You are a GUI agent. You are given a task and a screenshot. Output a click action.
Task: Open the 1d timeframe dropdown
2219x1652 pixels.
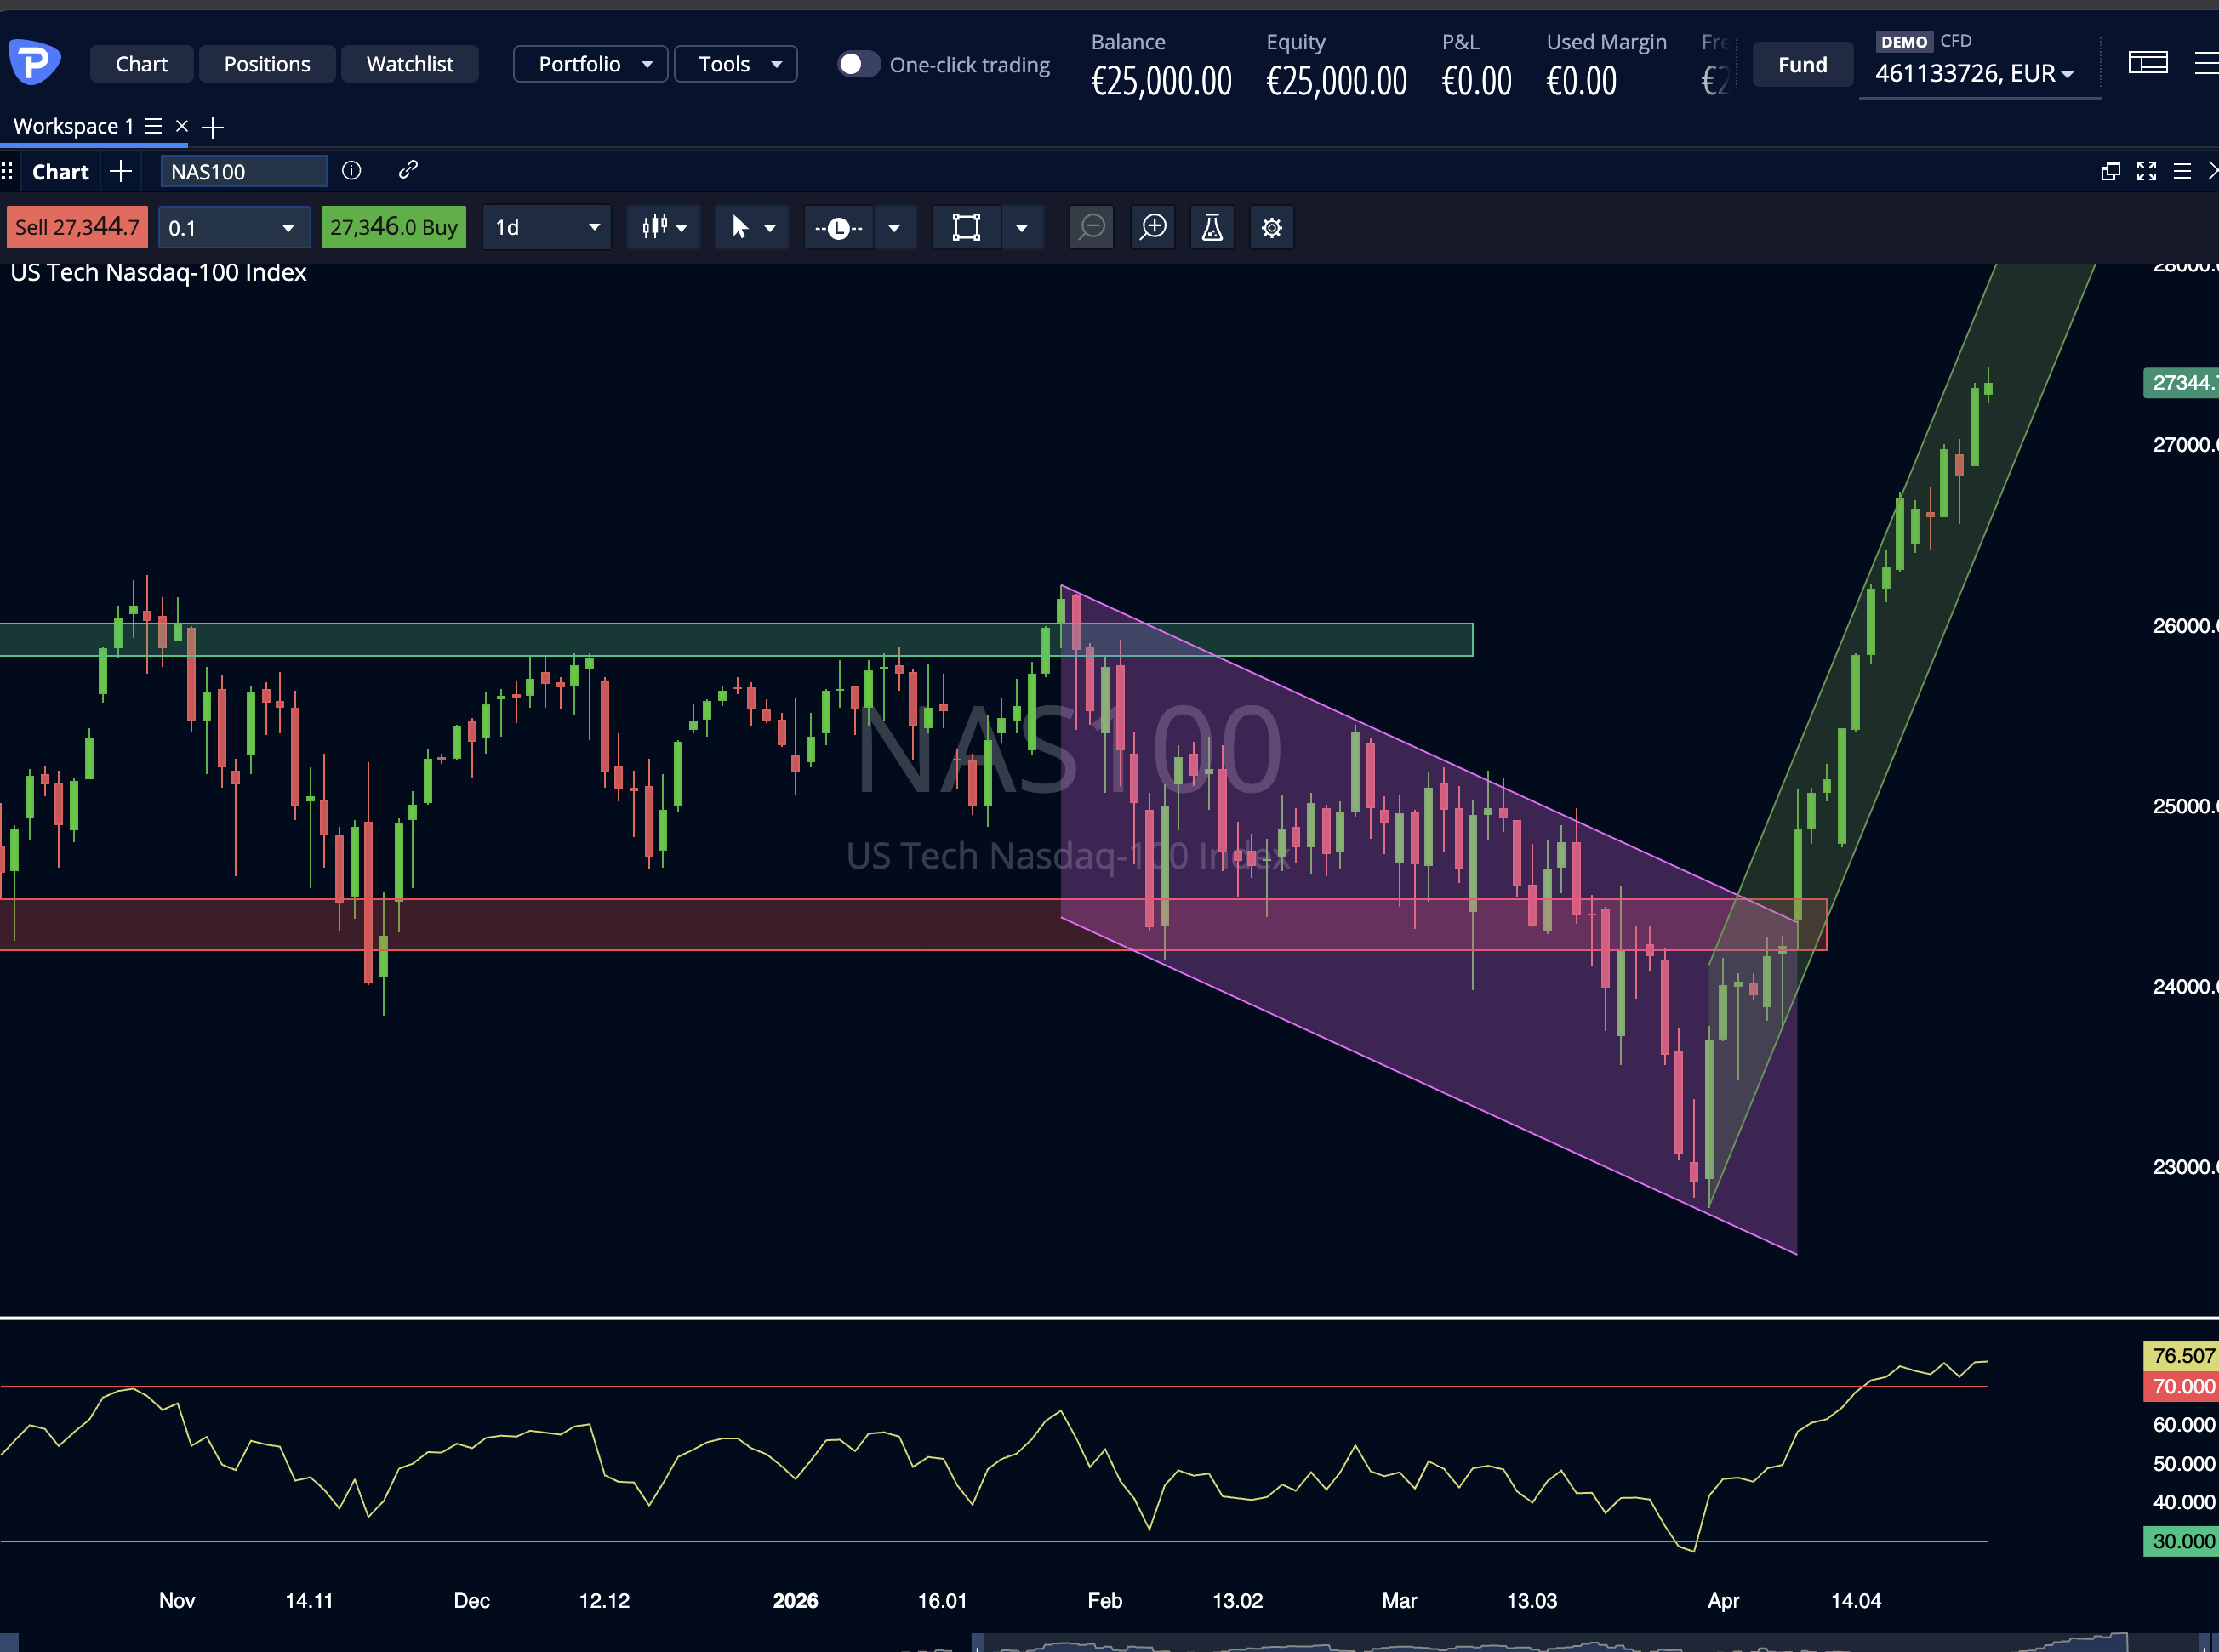[546, 227]
